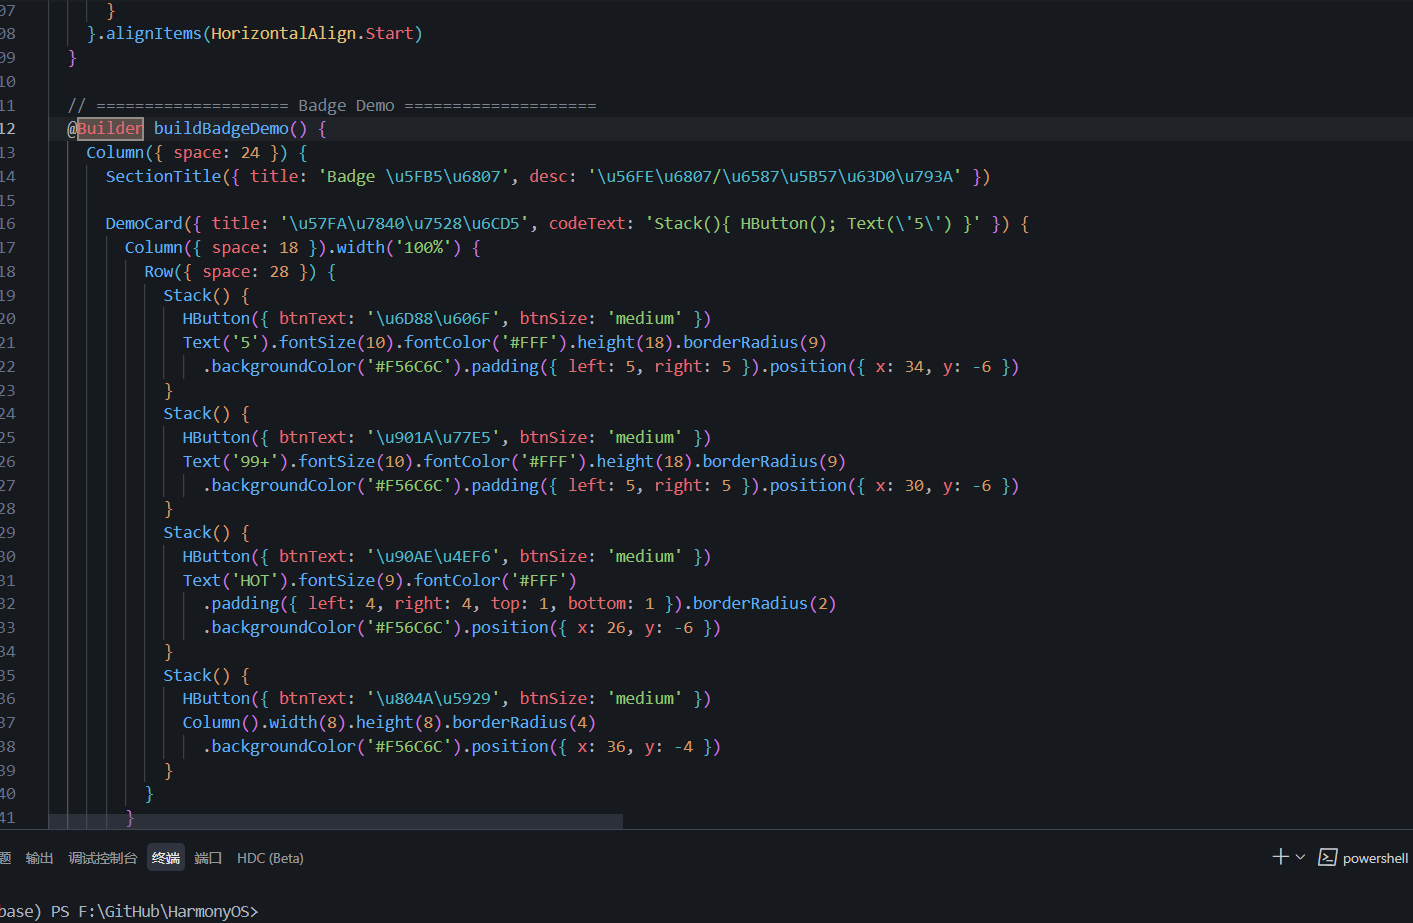Click the terminal prompt F:\GitHub\HarmonyOS>
The height and width of the screenshot is (923, 1413).
168,911
